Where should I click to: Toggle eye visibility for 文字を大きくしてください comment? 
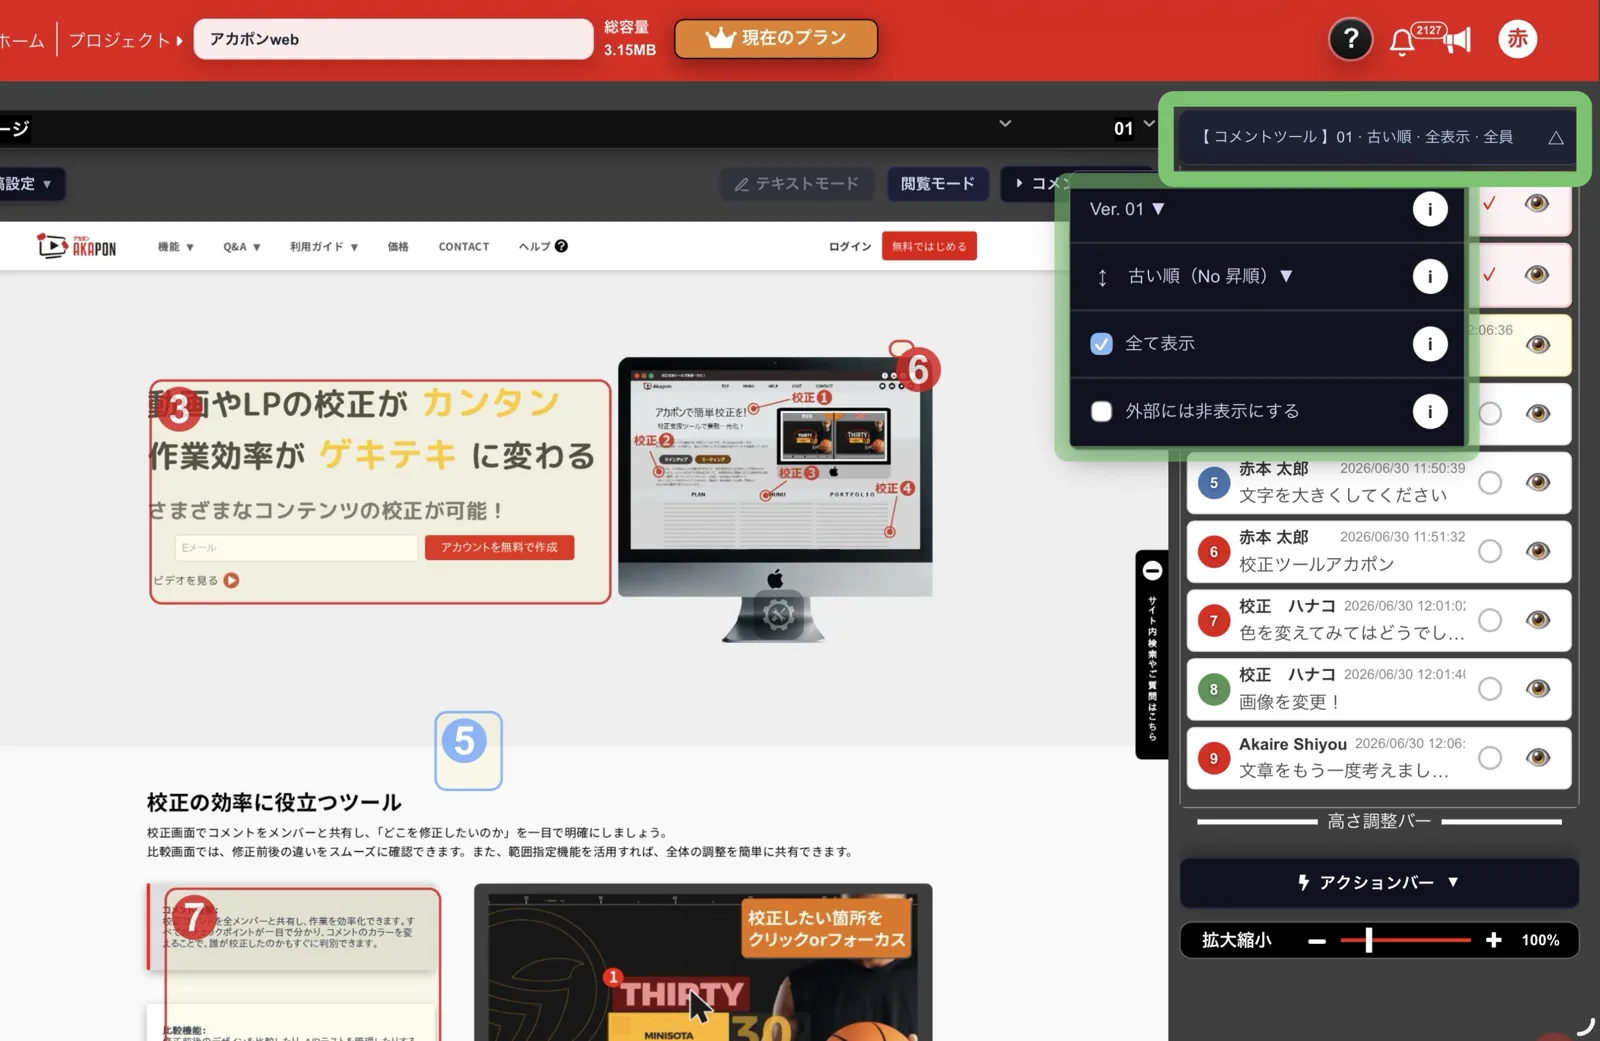tap(1538, 482)
